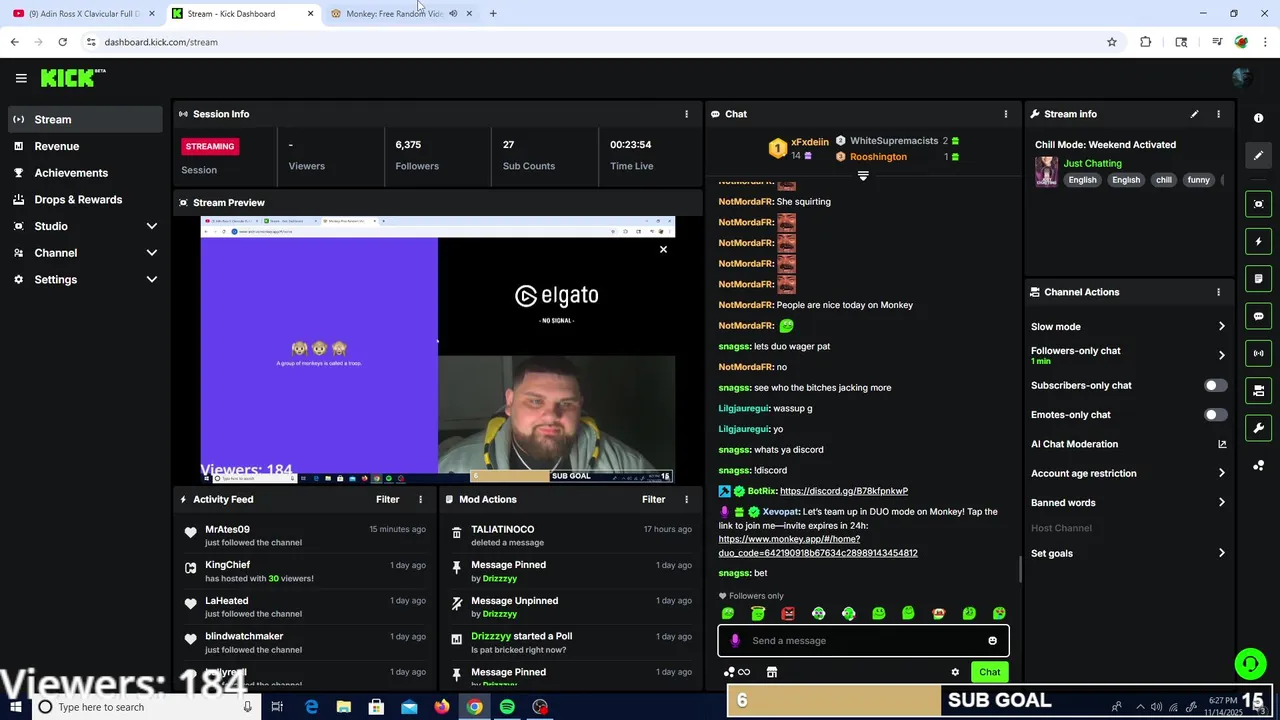Click the dots cluster icon in right rail
Viewport: 1280px width, 720px height.
[x=1259, y=465]
